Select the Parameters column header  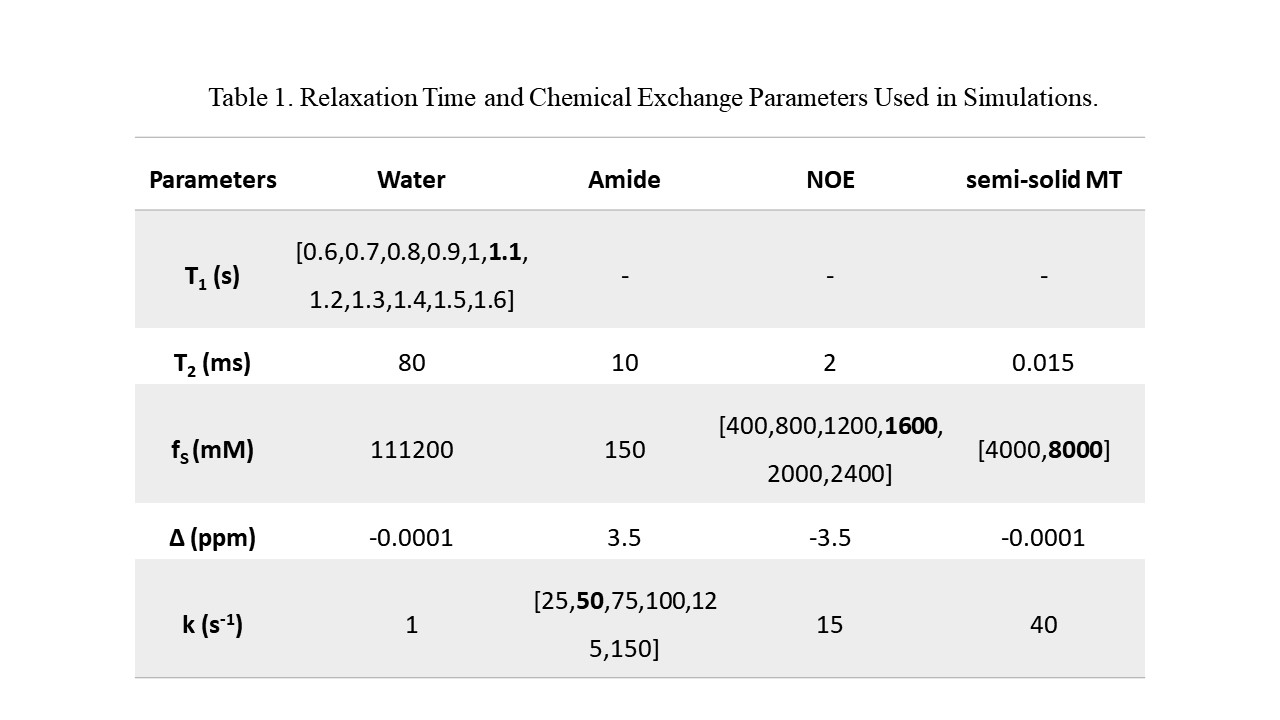coord(213,180)
